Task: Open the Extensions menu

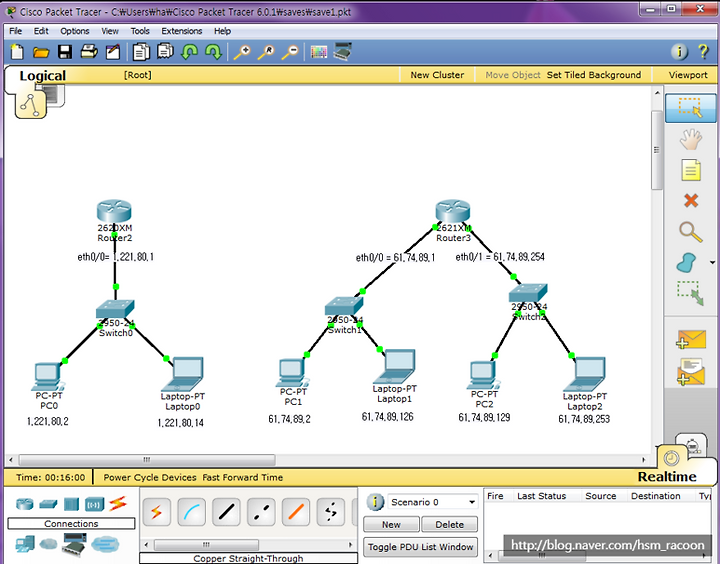Action: 182,31
